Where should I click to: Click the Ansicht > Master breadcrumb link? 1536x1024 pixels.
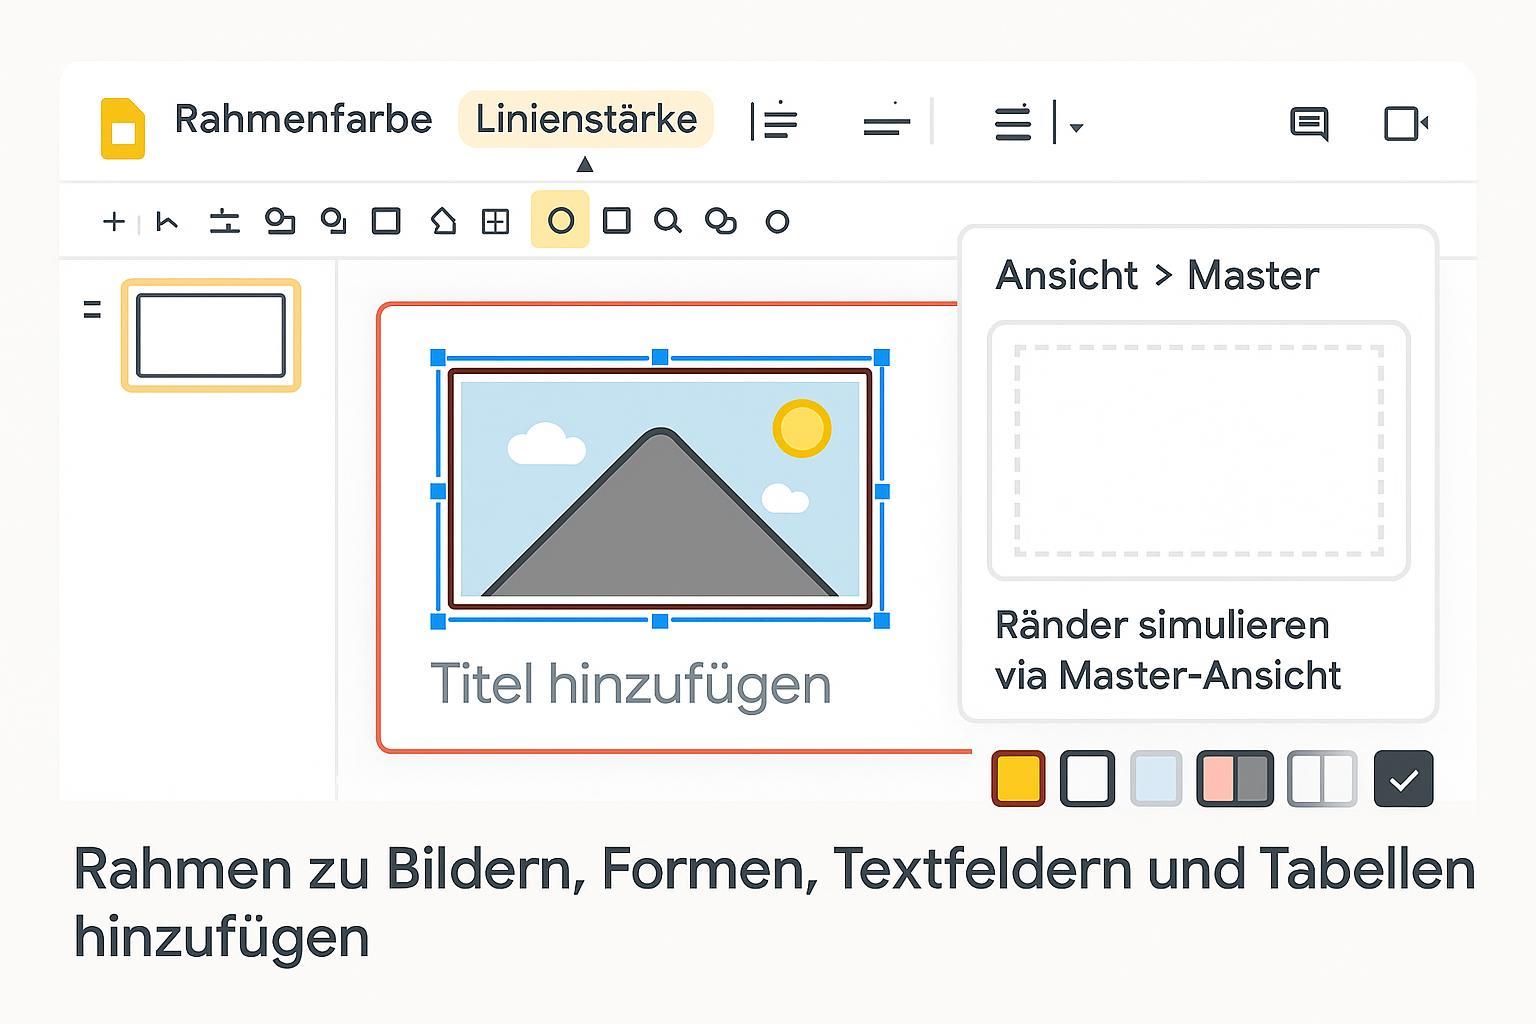tap(1157, 275)
